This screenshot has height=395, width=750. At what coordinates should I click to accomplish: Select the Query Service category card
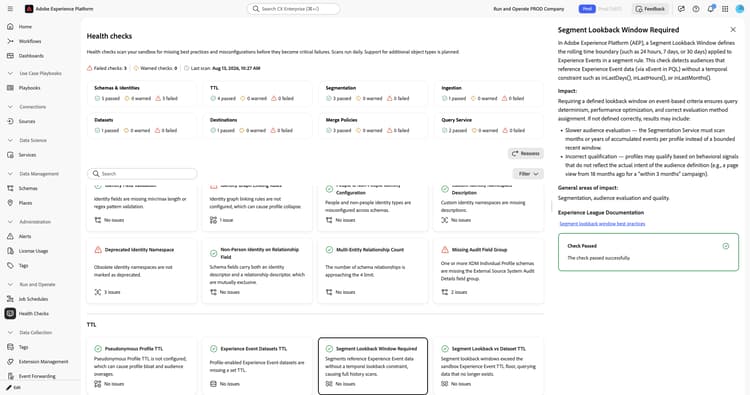489,125
